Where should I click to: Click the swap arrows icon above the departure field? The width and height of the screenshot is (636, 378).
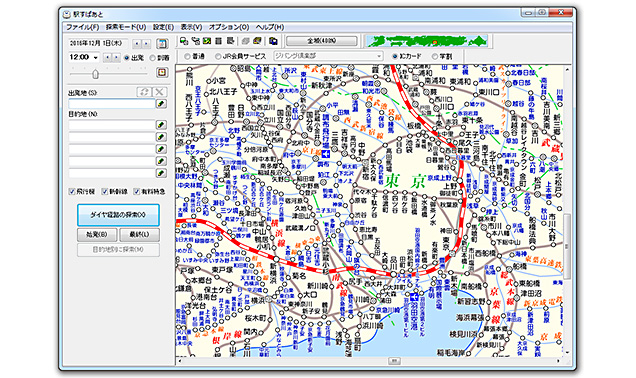tap(144, 92)
